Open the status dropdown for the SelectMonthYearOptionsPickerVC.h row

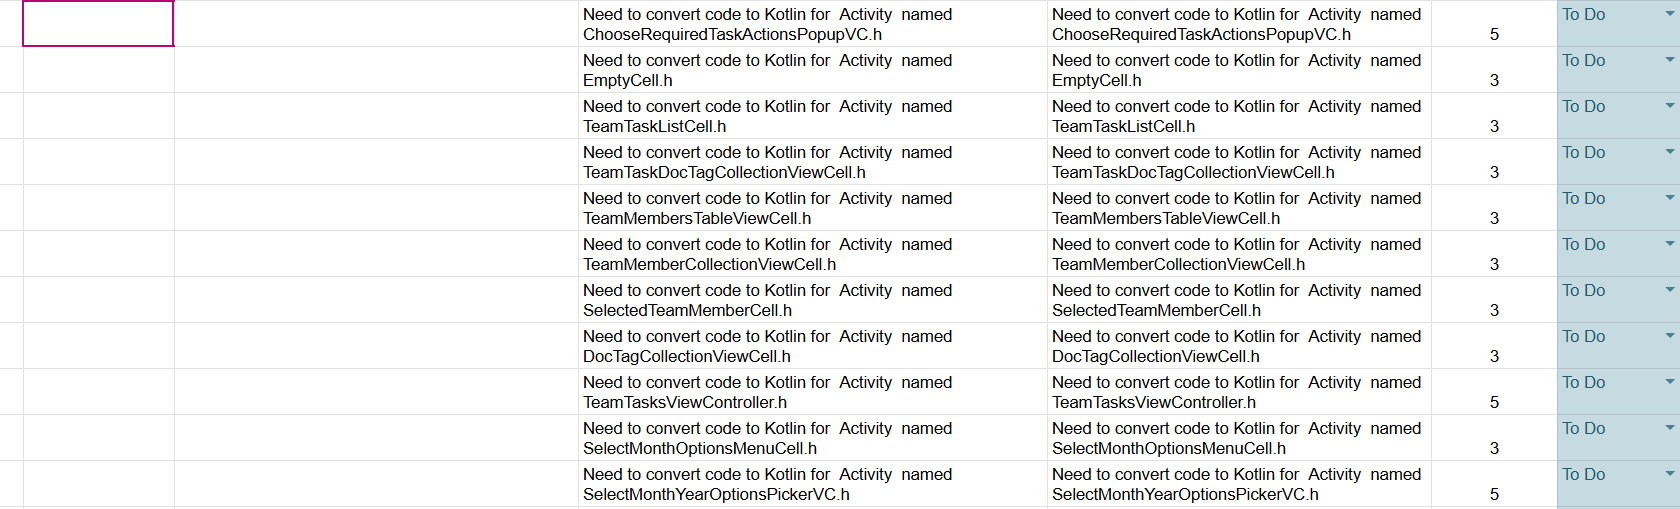point(1669,474)
